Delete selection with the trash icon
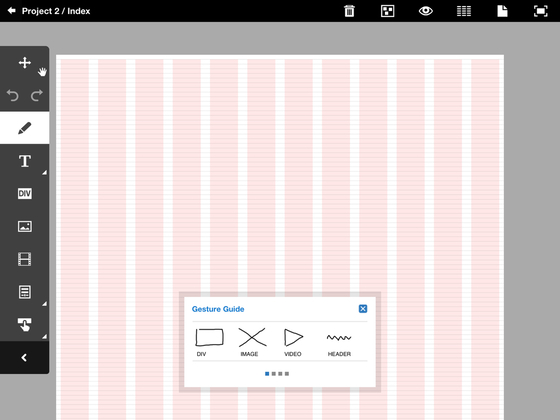This screenshot has height=420, width=560. 349,11
